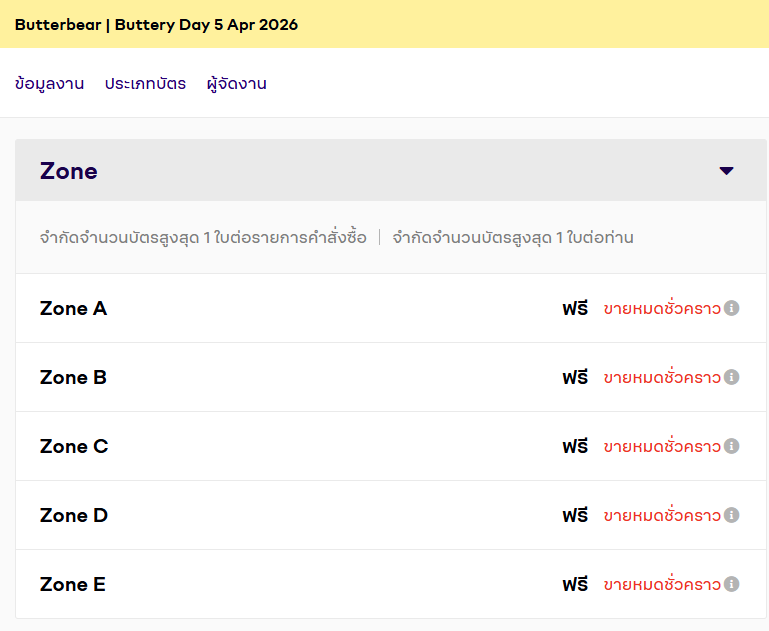This screenshot has width=769, height=631.
Task: Select the Zone A ticket row label
Action: click(x=74, y=308)
